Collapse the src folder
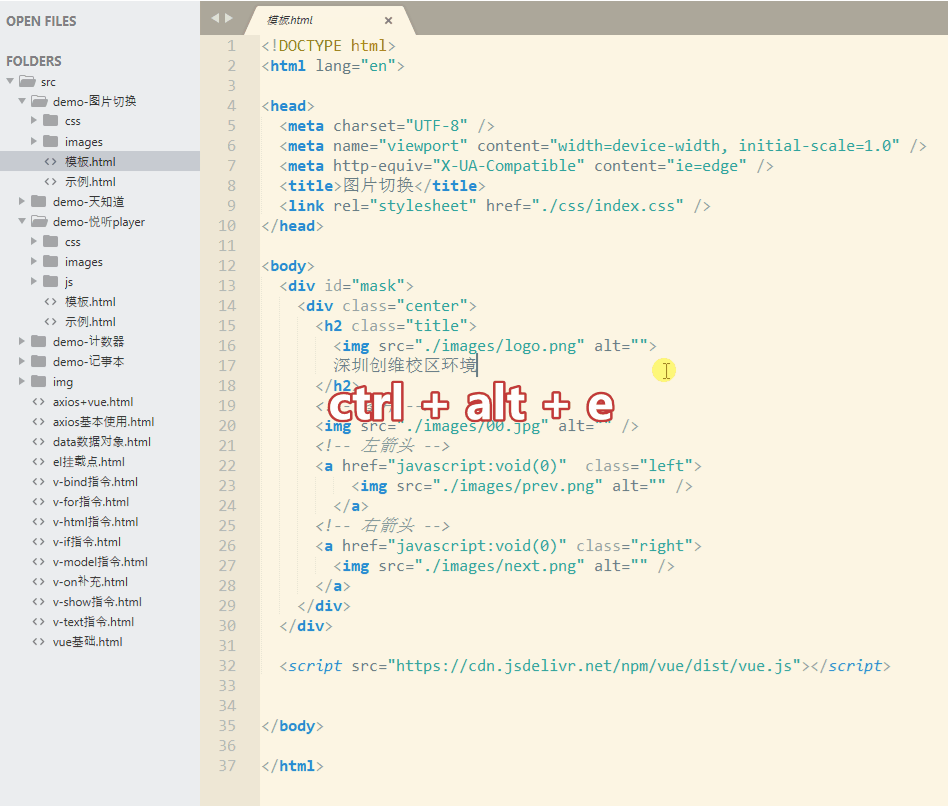Screen dimensions: 948x806 (8, 81)
